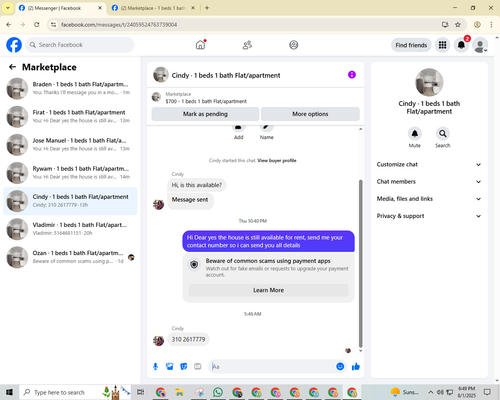Open the Firat conversation

(70, 116)
